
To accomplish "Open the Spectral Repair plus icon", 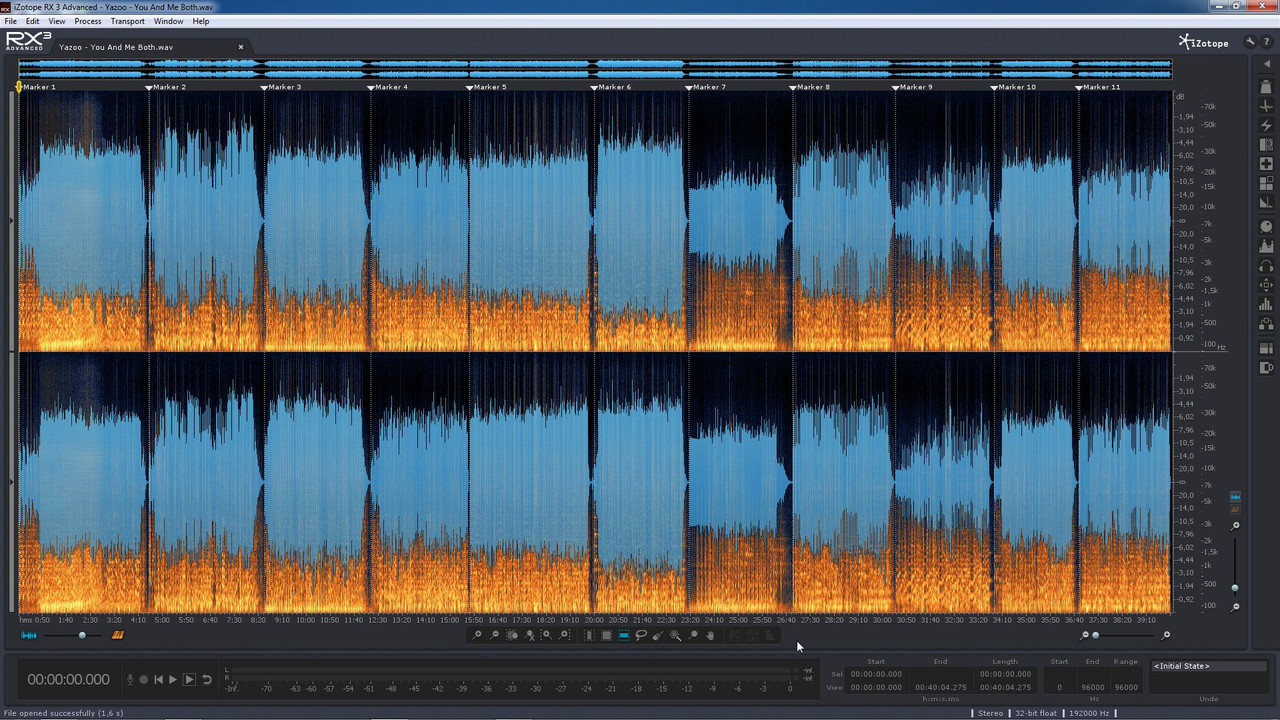I will coord(1266,164).
